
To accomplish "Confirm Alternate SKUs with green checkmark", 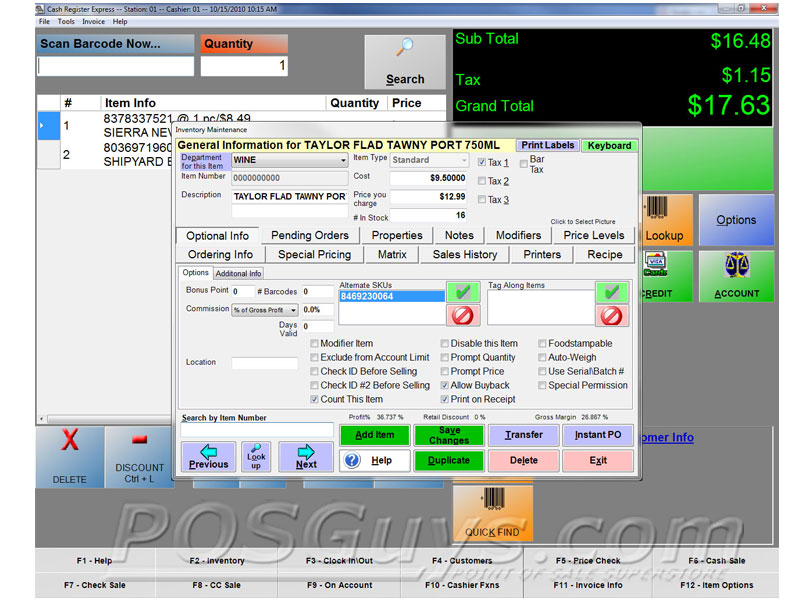I will point(461,292).
